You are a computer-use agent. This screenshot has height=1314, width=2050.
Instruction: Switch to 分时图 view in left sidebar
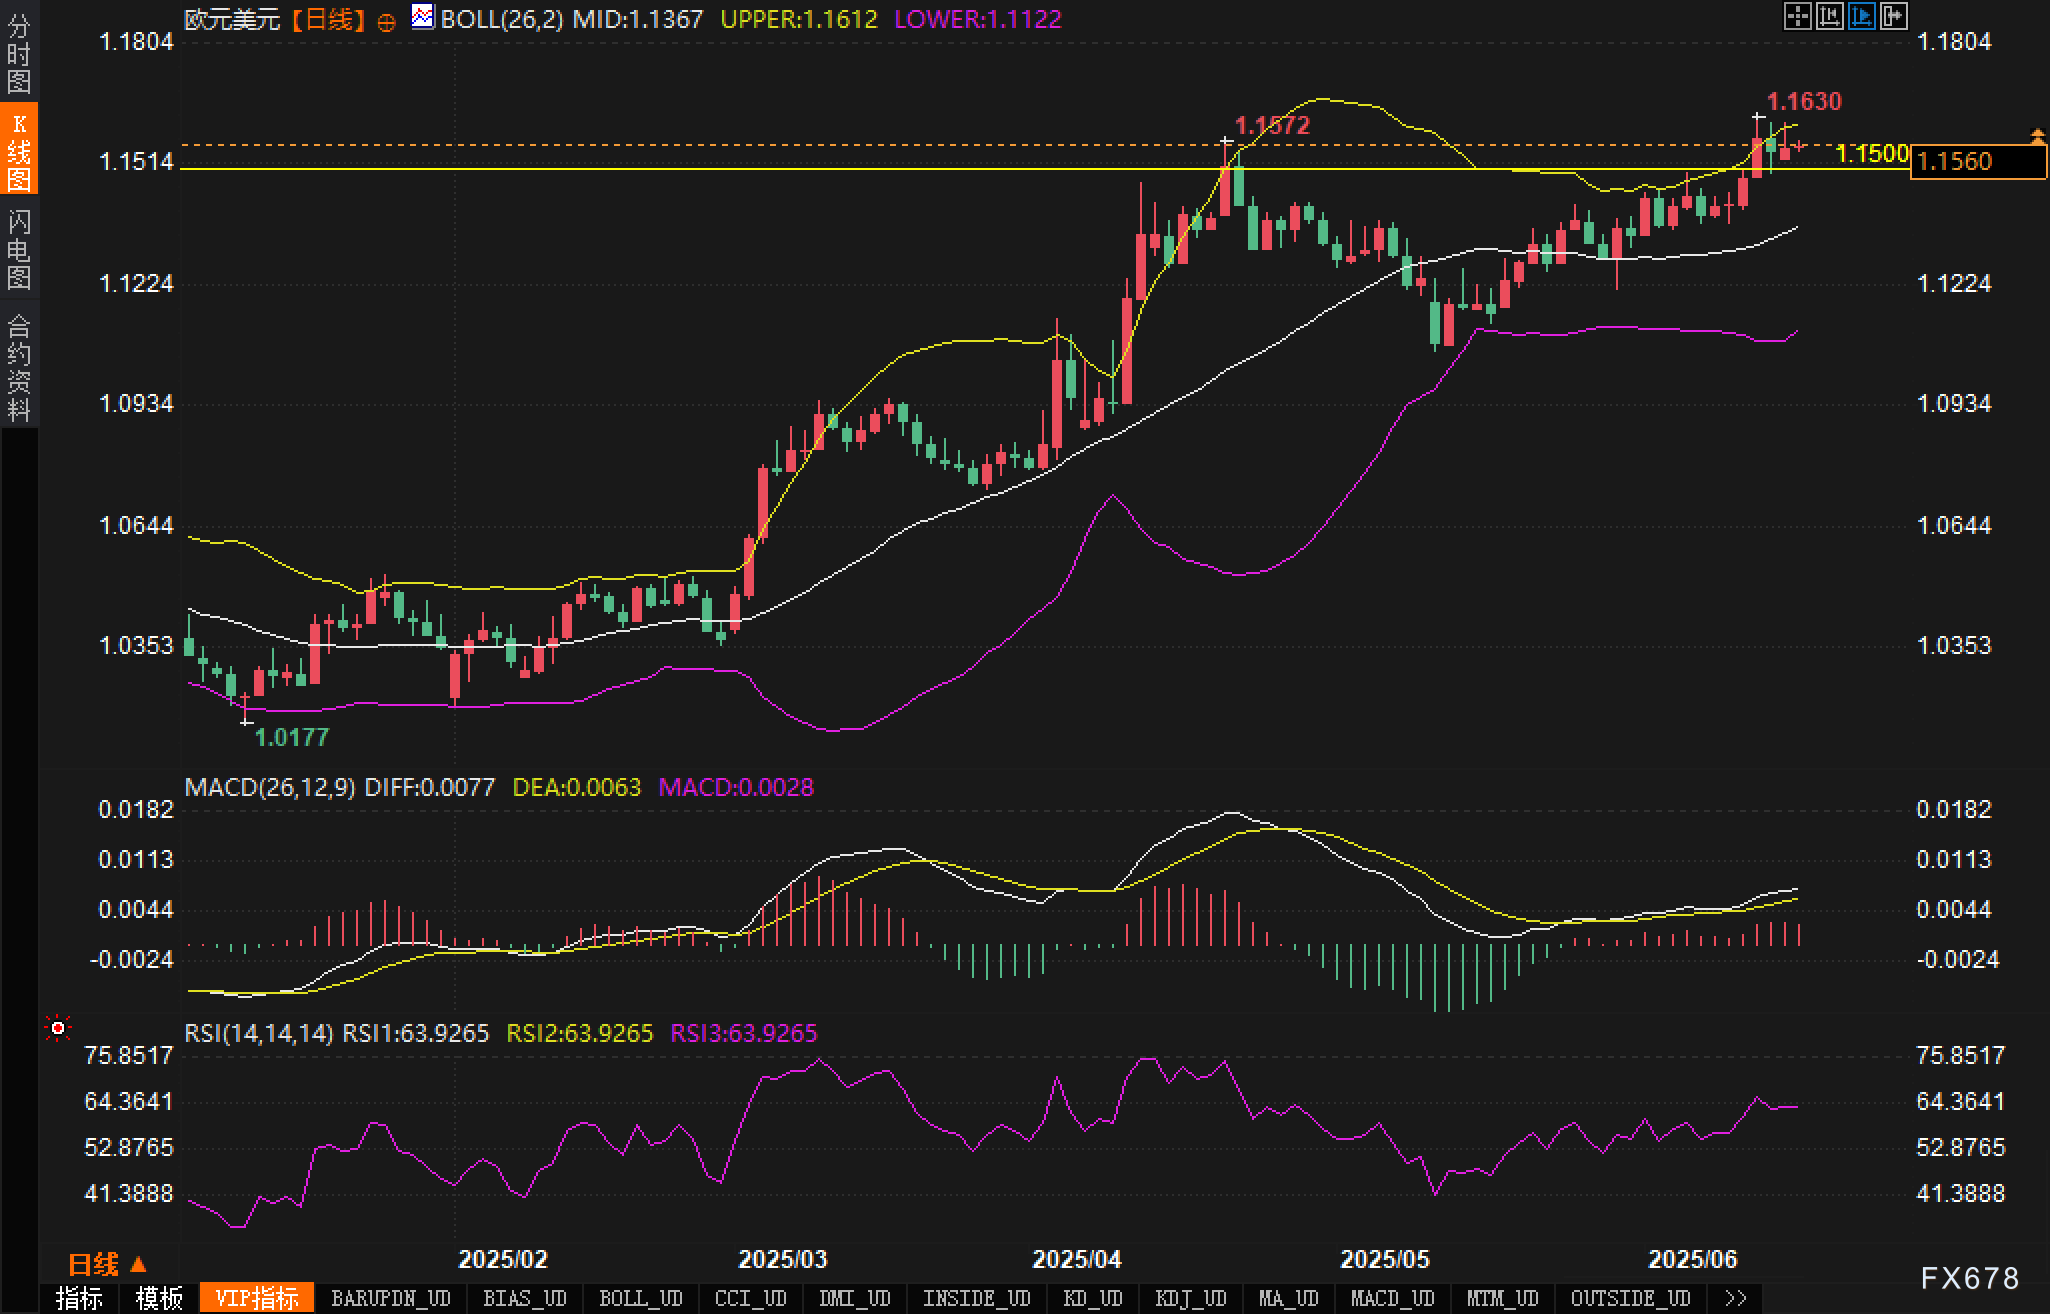pos(19,54)
